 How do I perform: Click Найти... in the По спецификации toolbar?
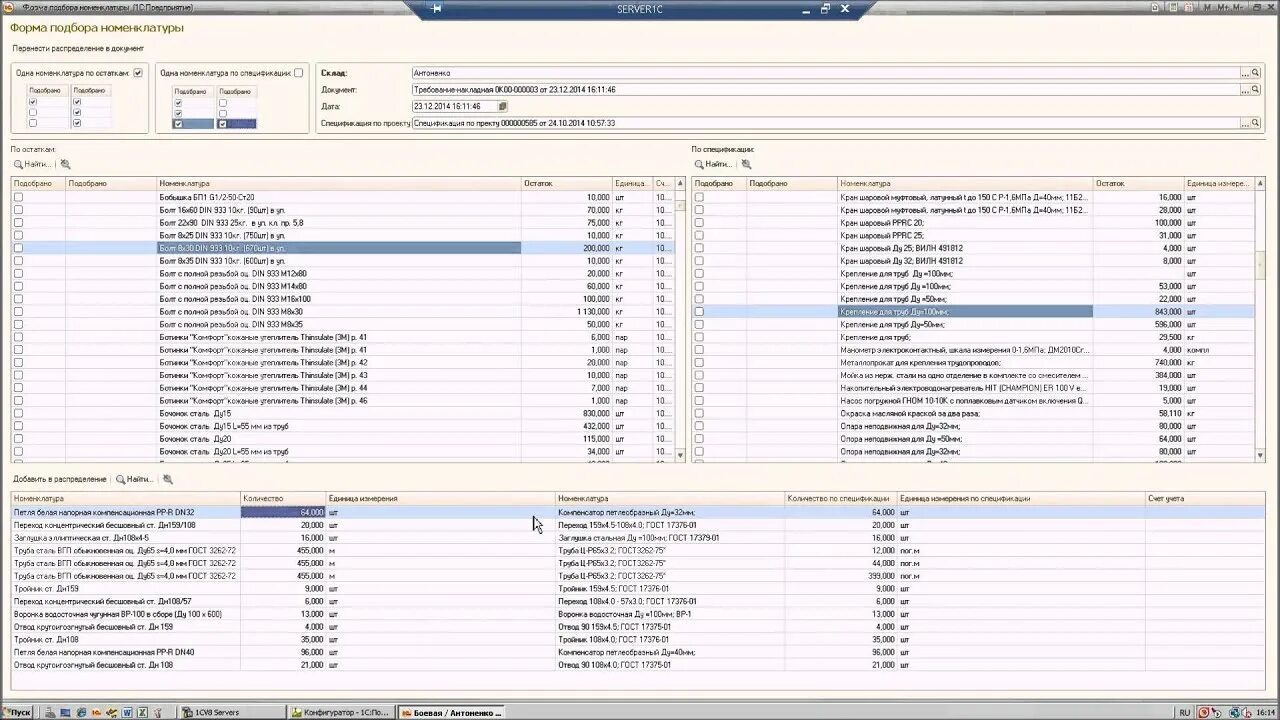click(712, 164)
